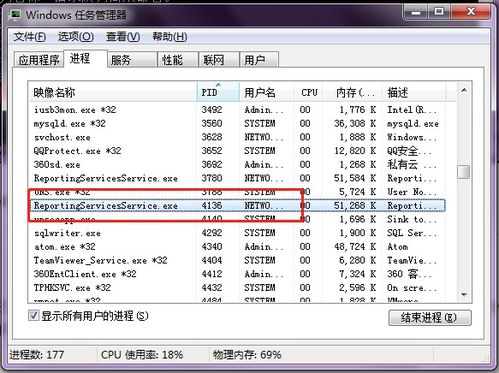
Task: Toggle 显示所有用户的进程 checkbox
Action: pos(33,315)
